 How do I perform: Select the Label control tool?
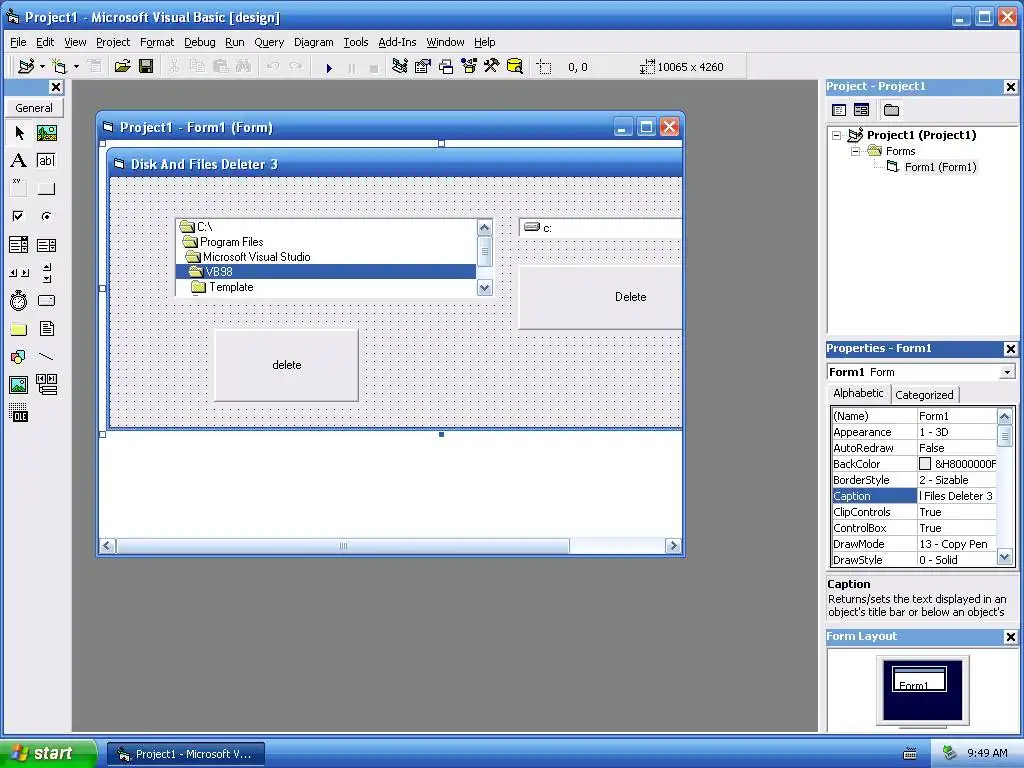pyautogui.click(x=19, y=161)
